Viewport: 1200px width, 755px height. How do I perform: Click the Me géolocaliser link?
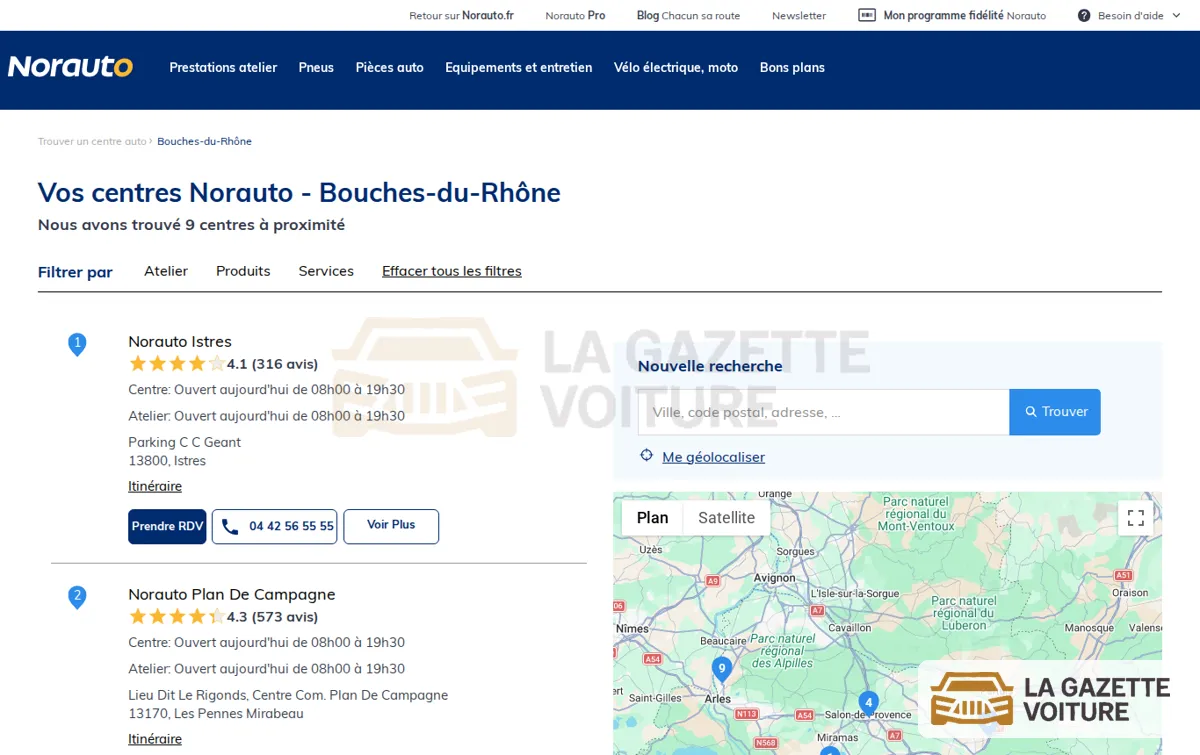(713, 457)
